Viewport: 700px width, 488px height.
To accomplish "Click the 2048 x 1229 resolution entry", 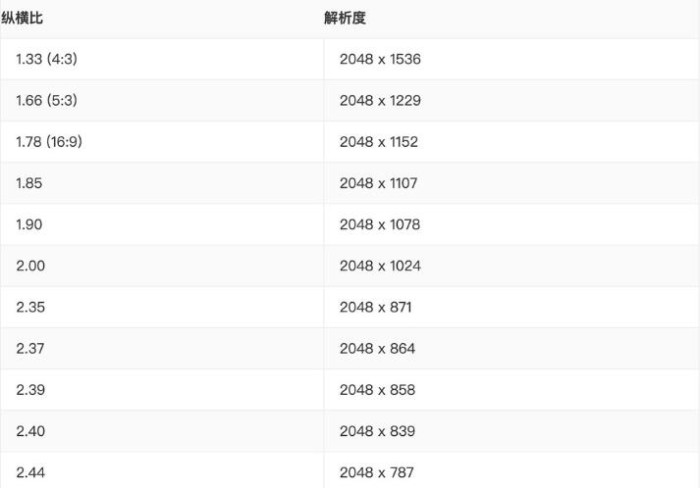I will pyautogui.click(x=380, y=100).
